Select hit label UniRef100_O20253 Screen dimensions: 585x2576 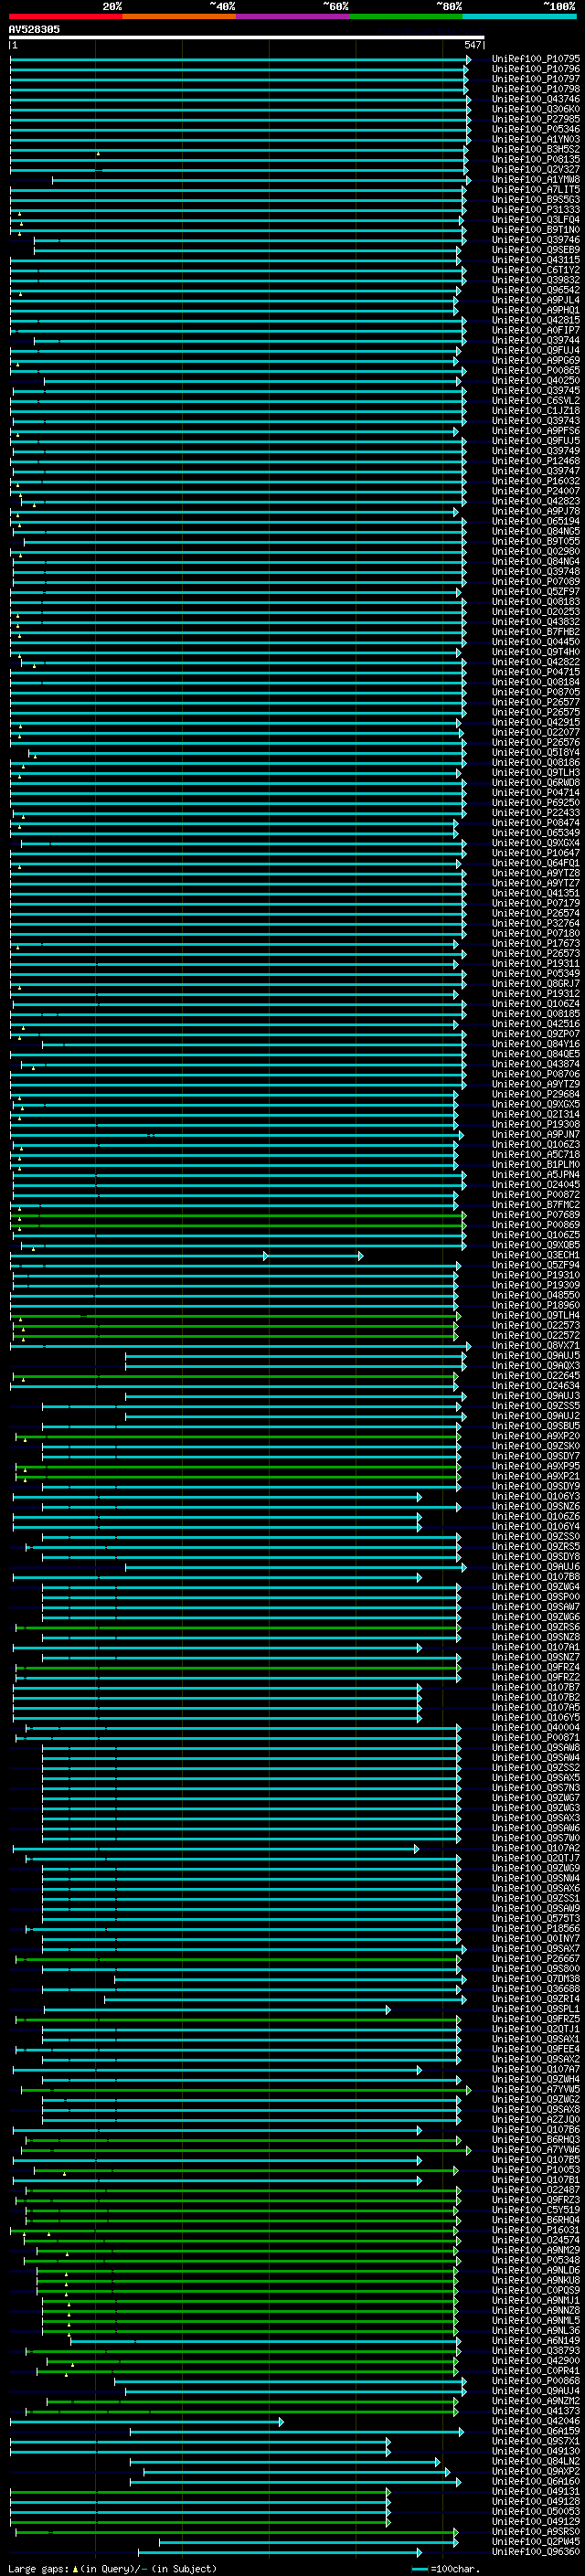(x=536, y=611)
